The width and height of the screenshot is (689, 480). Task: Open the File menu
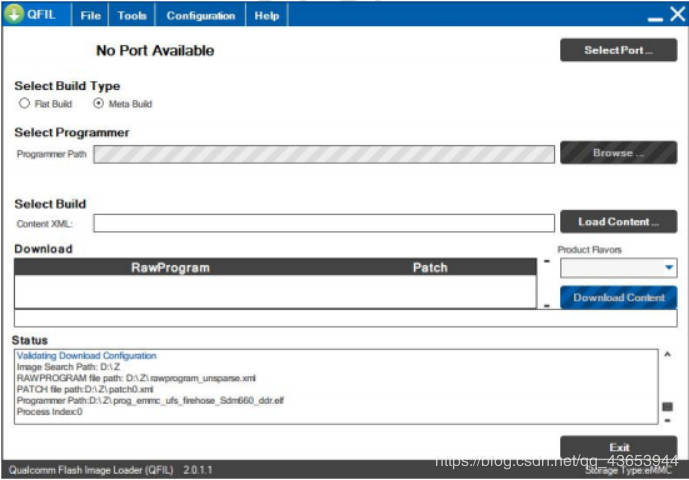click(91, 15)
